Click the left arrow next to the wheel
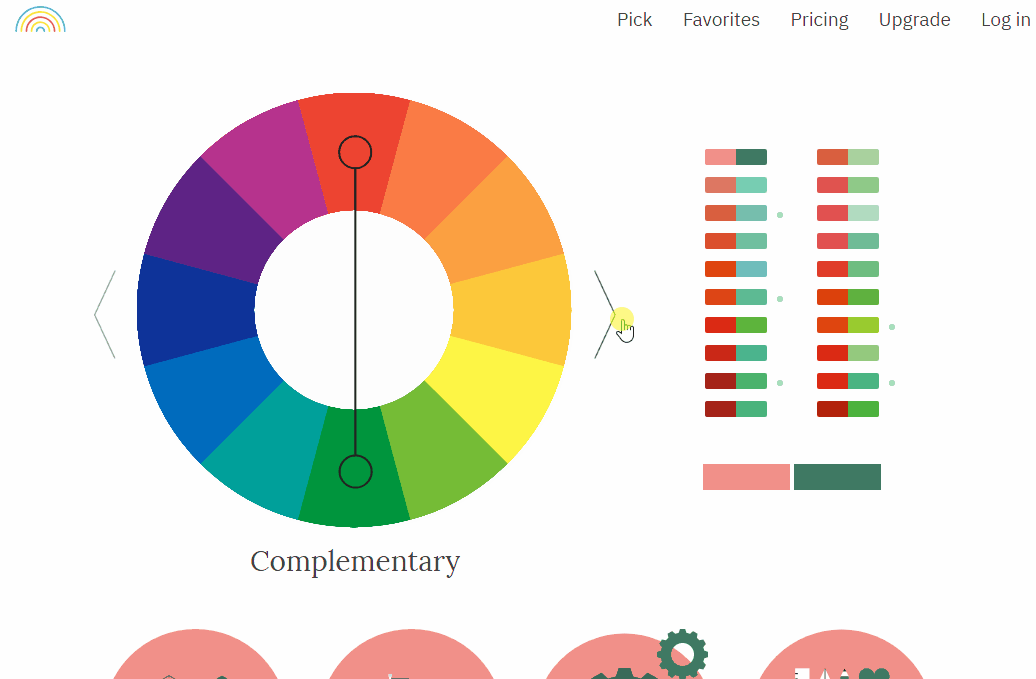Viewport: 1036px width, 679px height. (105, 314)
